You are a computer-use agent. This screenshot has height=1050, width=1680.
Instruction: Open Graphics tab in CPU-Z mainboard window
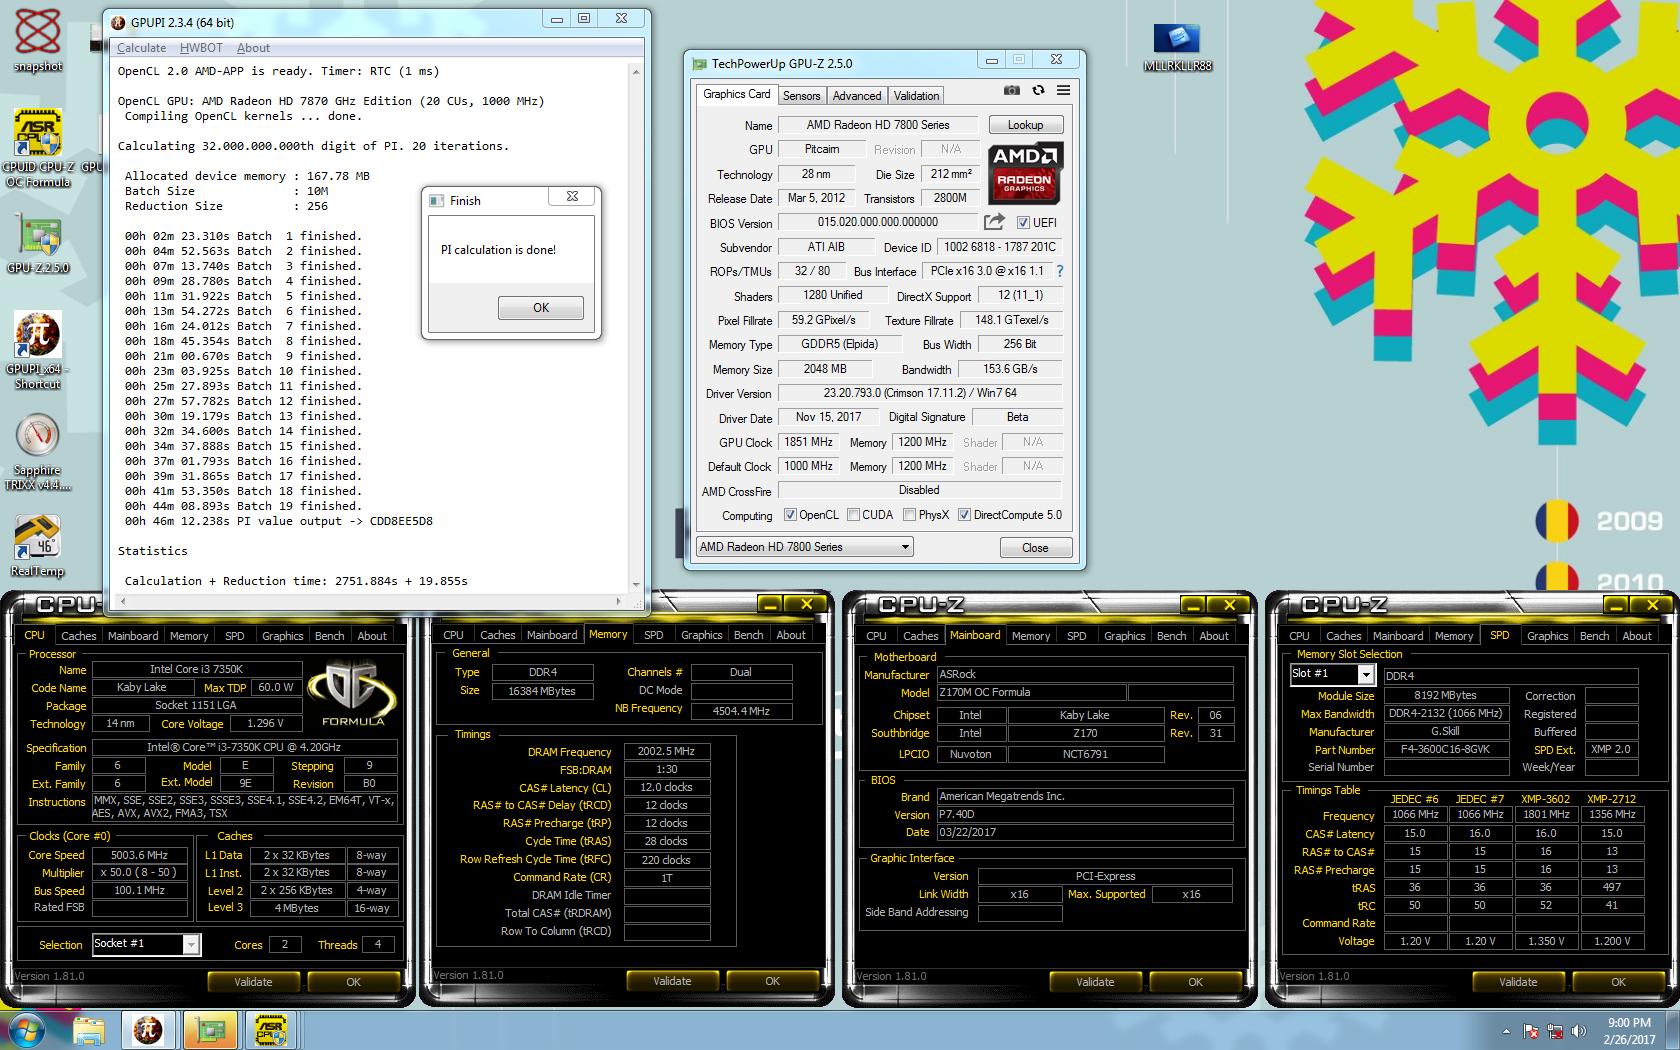[1124, 636]
